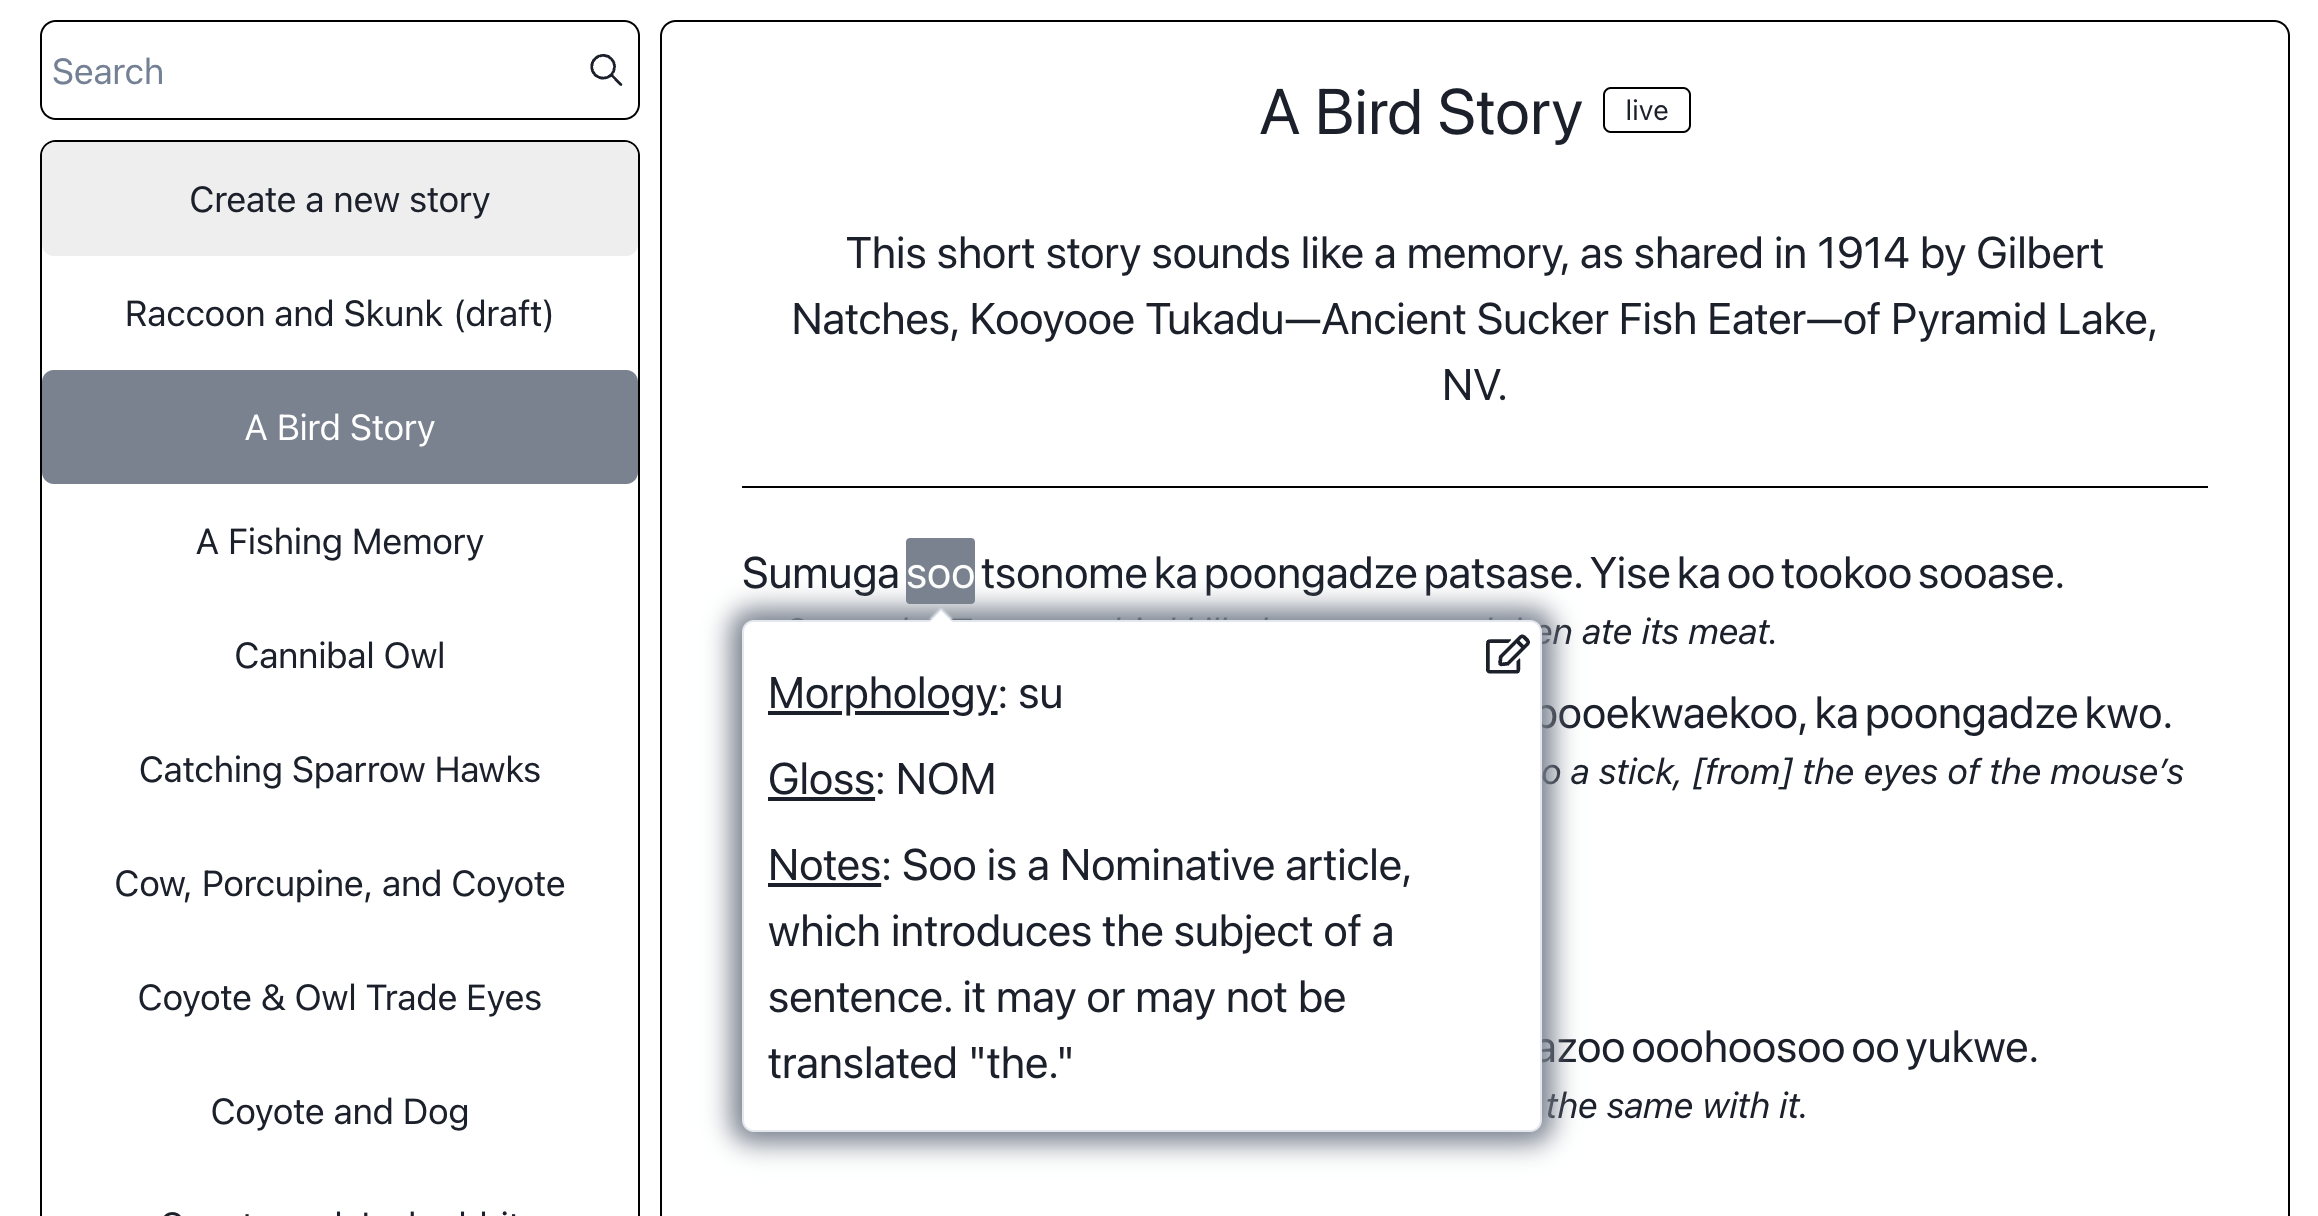2318x1216 pixels.
Task: Click the search magnifier icon
Action: tap(605, 70)
